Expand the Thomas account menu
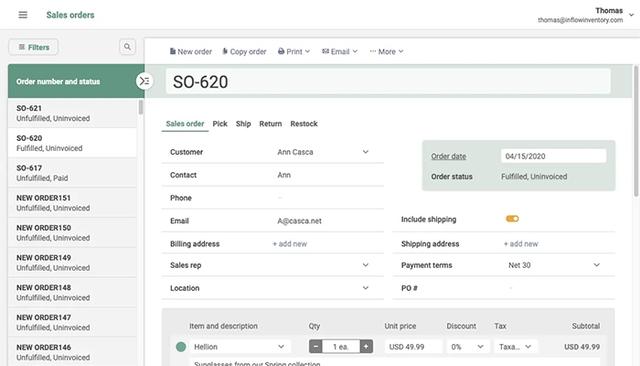This screenshot has width=640, height=366. tap(631, 15)
